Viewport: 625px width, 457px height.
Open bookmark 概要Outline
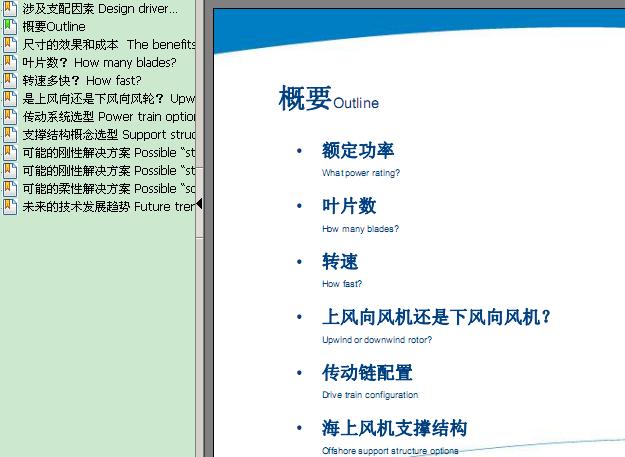(54, 27)
